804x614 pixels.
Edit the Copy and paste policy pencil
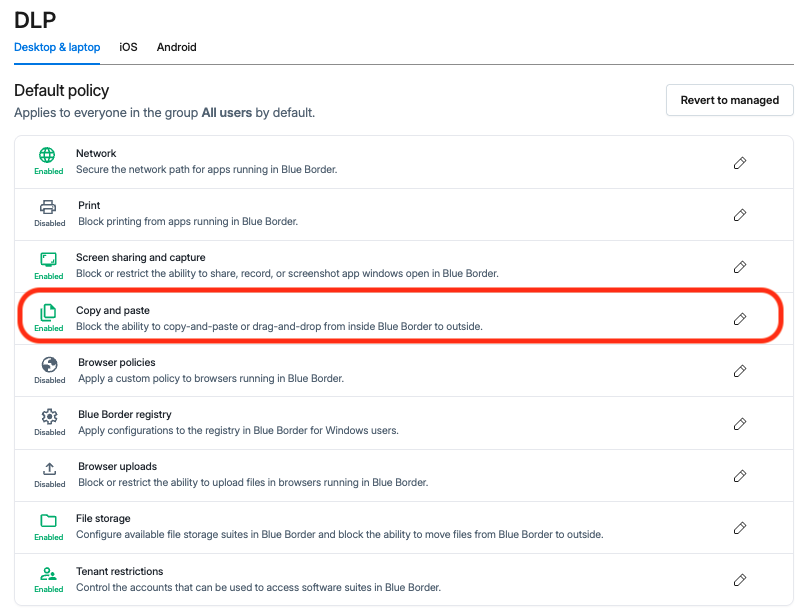point(739,319)
